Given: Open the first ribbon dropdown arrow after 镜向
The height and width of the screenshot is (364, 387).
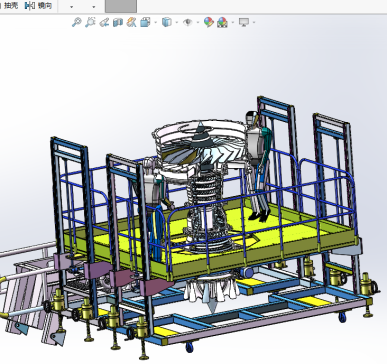Looking at the screenshot, I should [x=71, y=7].
